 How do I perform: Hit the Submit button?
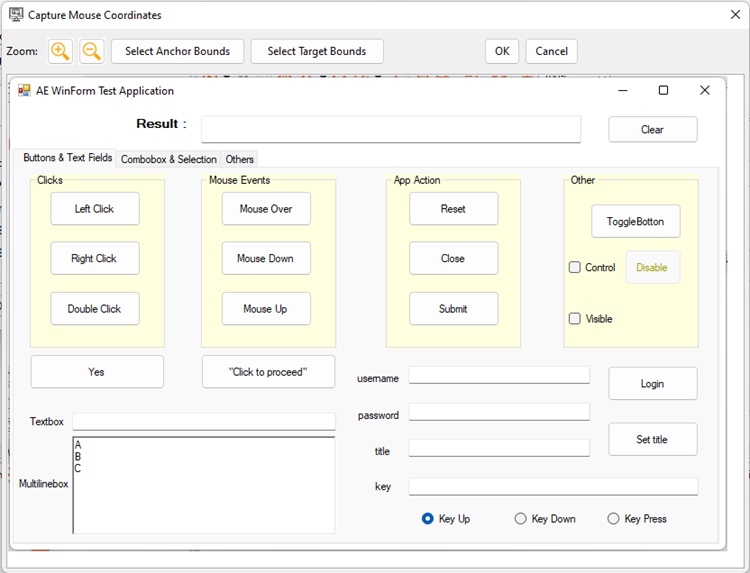click(453, 309)
